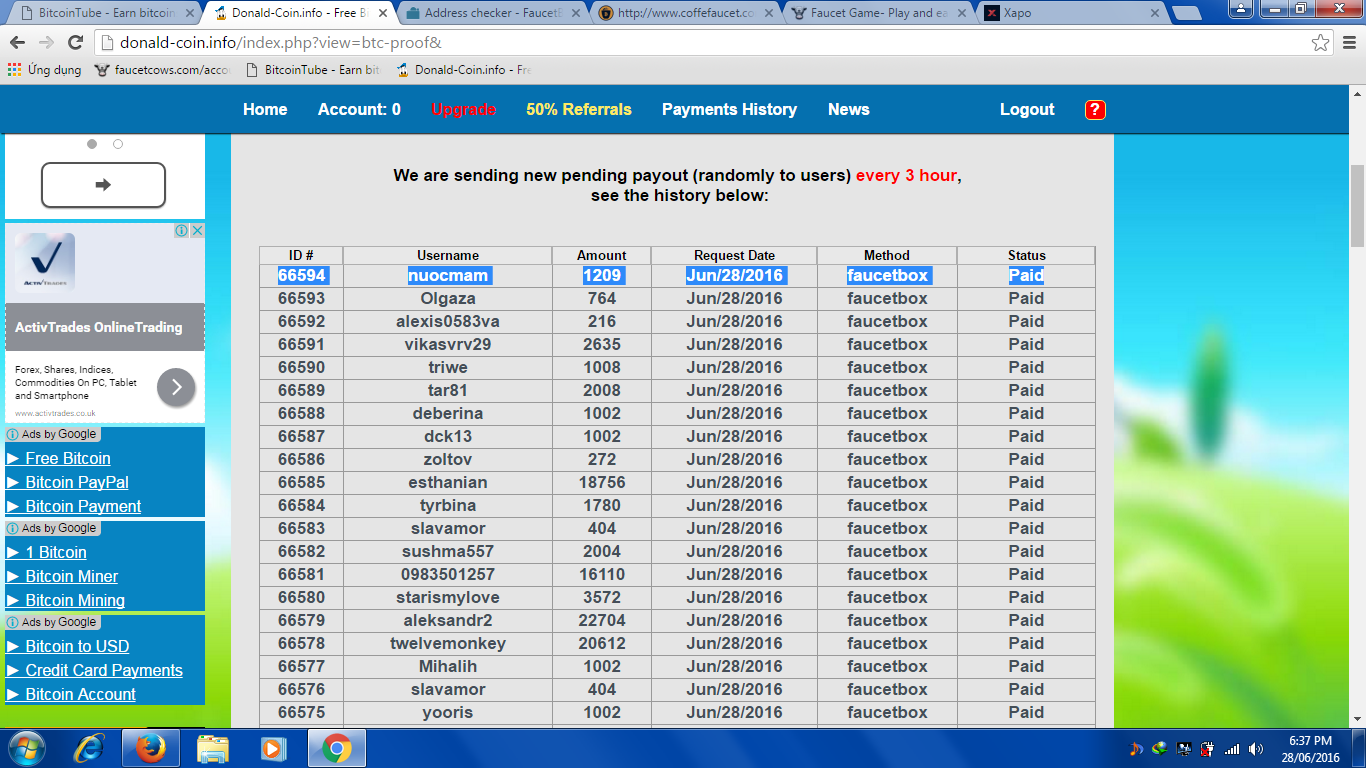The image size is (1366, 768).
Task: Open Windows Explorer folder in taskbar
Action: click(213, 748)
